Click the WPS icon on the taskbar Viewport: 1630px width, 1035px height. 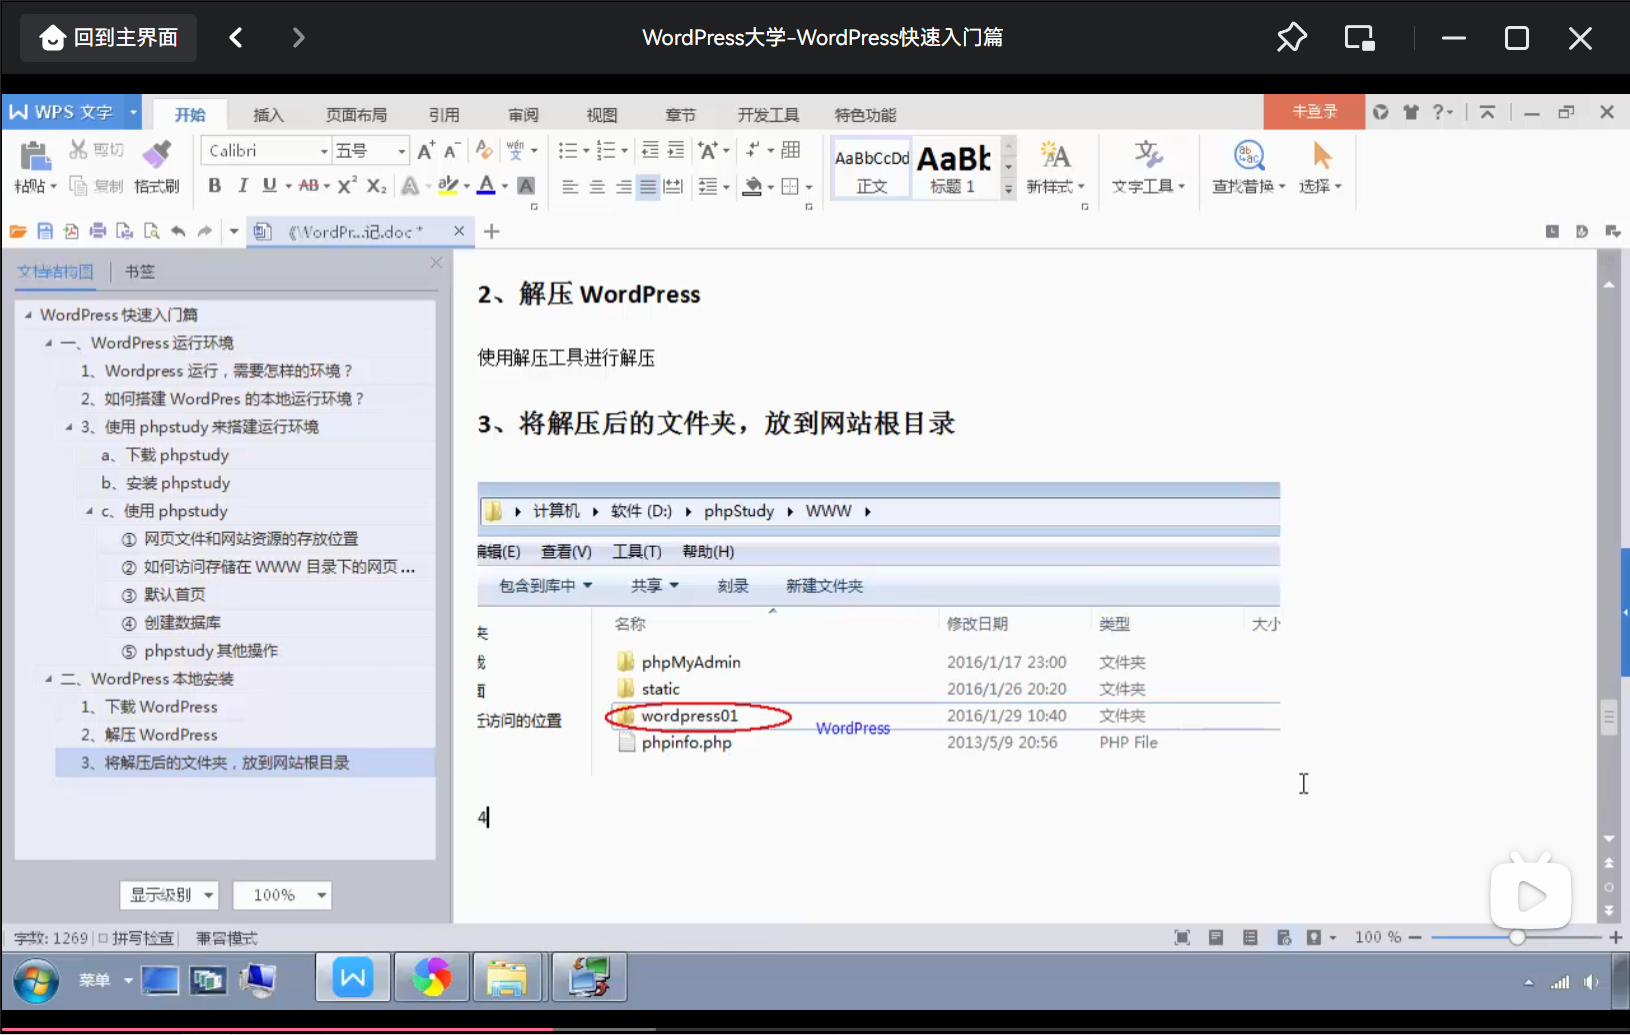coord(353,978)
